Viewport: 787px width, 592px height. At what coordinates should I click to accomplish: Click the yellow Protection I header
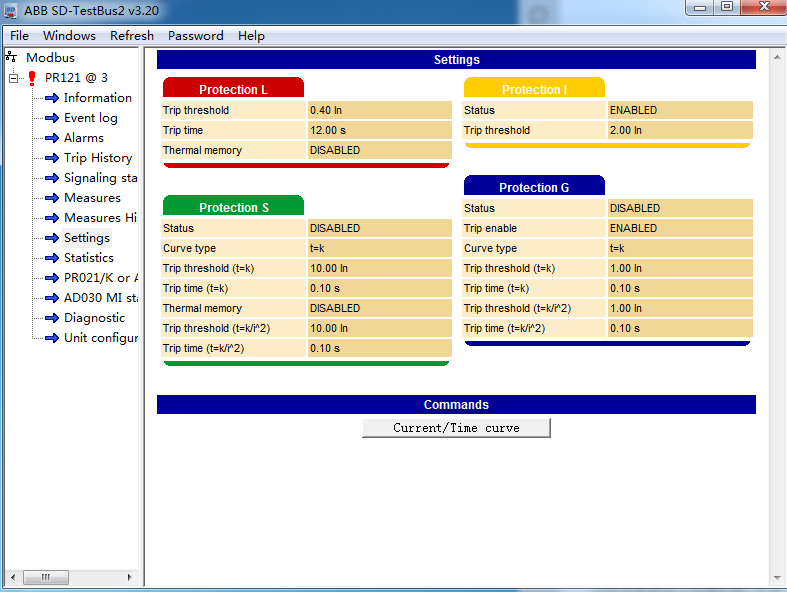pos(534,87)
